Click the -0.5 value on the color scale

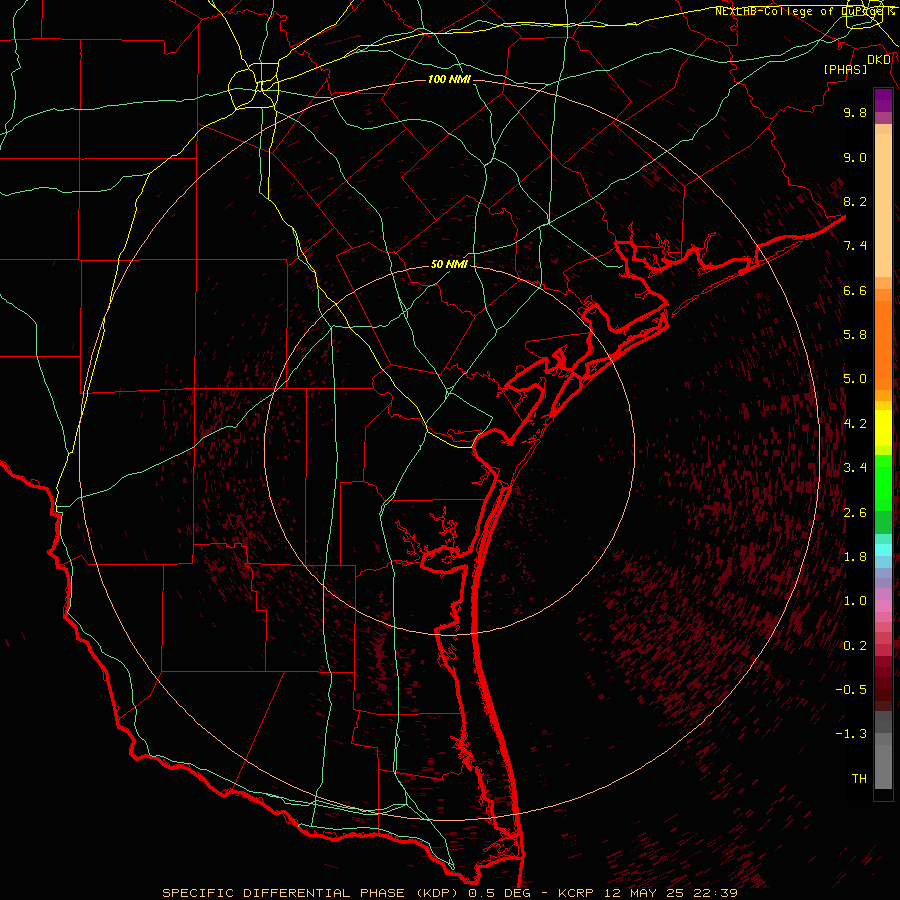(x=851, y=689)
